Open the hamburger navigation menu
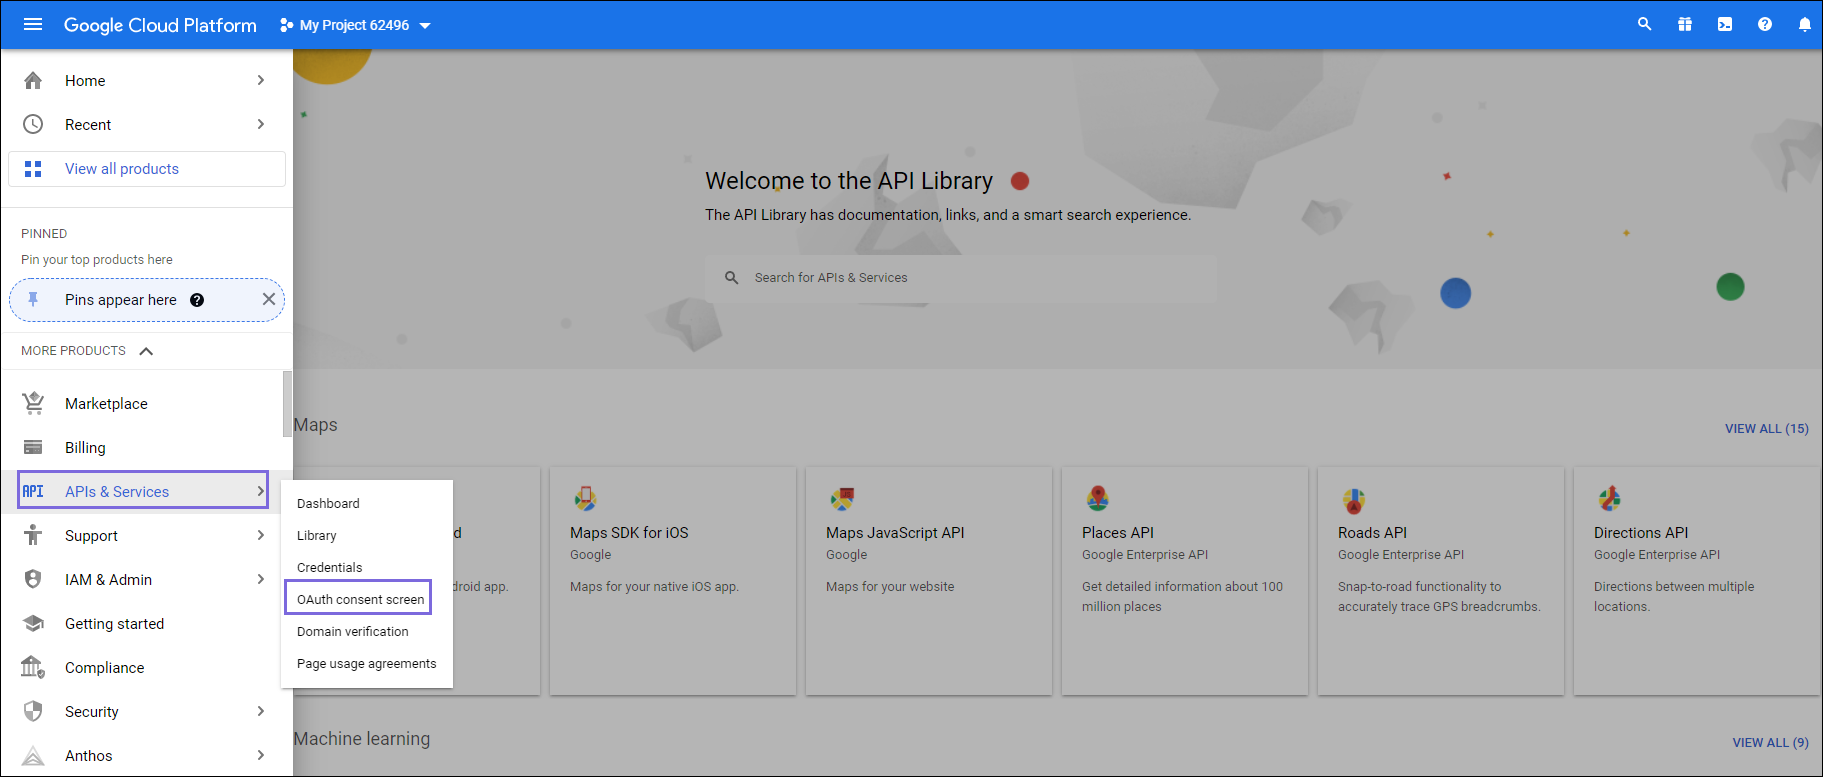 (x=33, y=24)
